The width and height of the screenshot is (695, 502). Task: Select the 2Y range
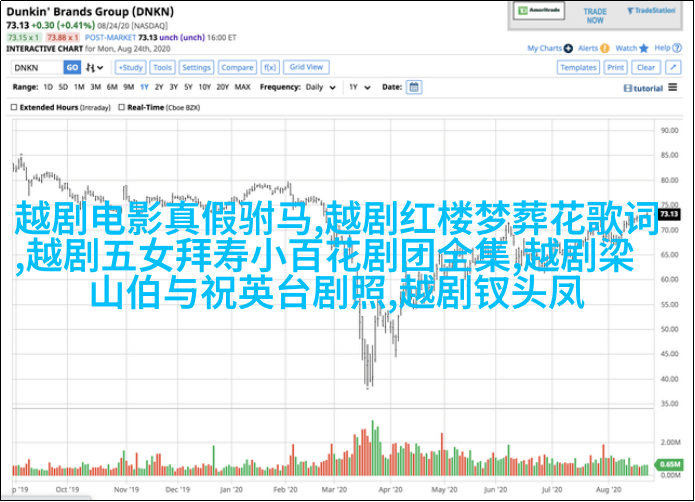159,87
